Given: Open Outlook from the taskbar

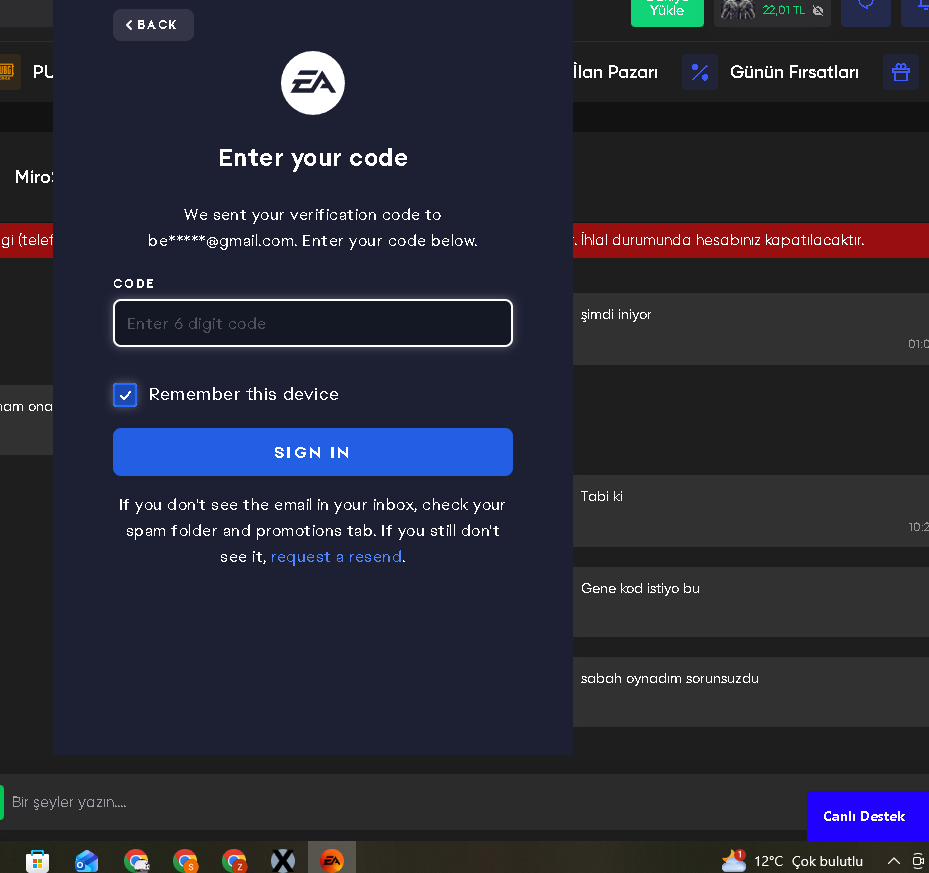Looking at the screenshot, I should (87, 861).
